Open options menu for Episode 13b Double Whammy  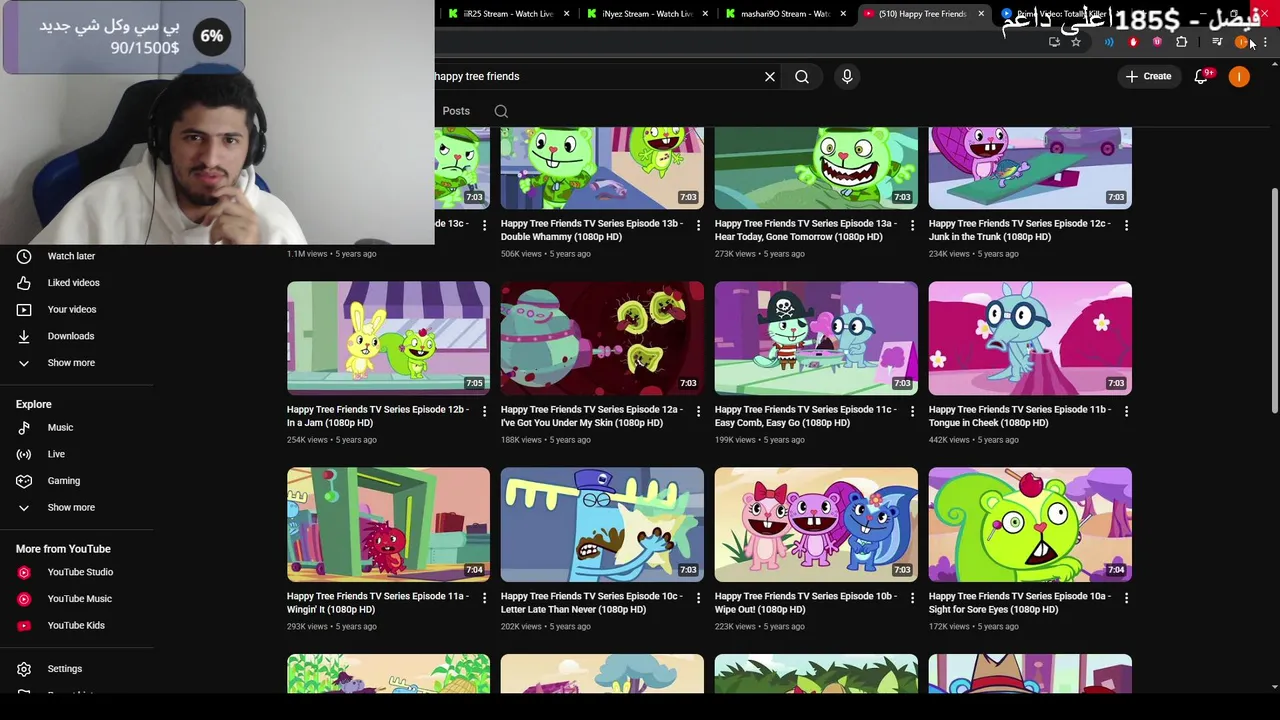[698, 225]
